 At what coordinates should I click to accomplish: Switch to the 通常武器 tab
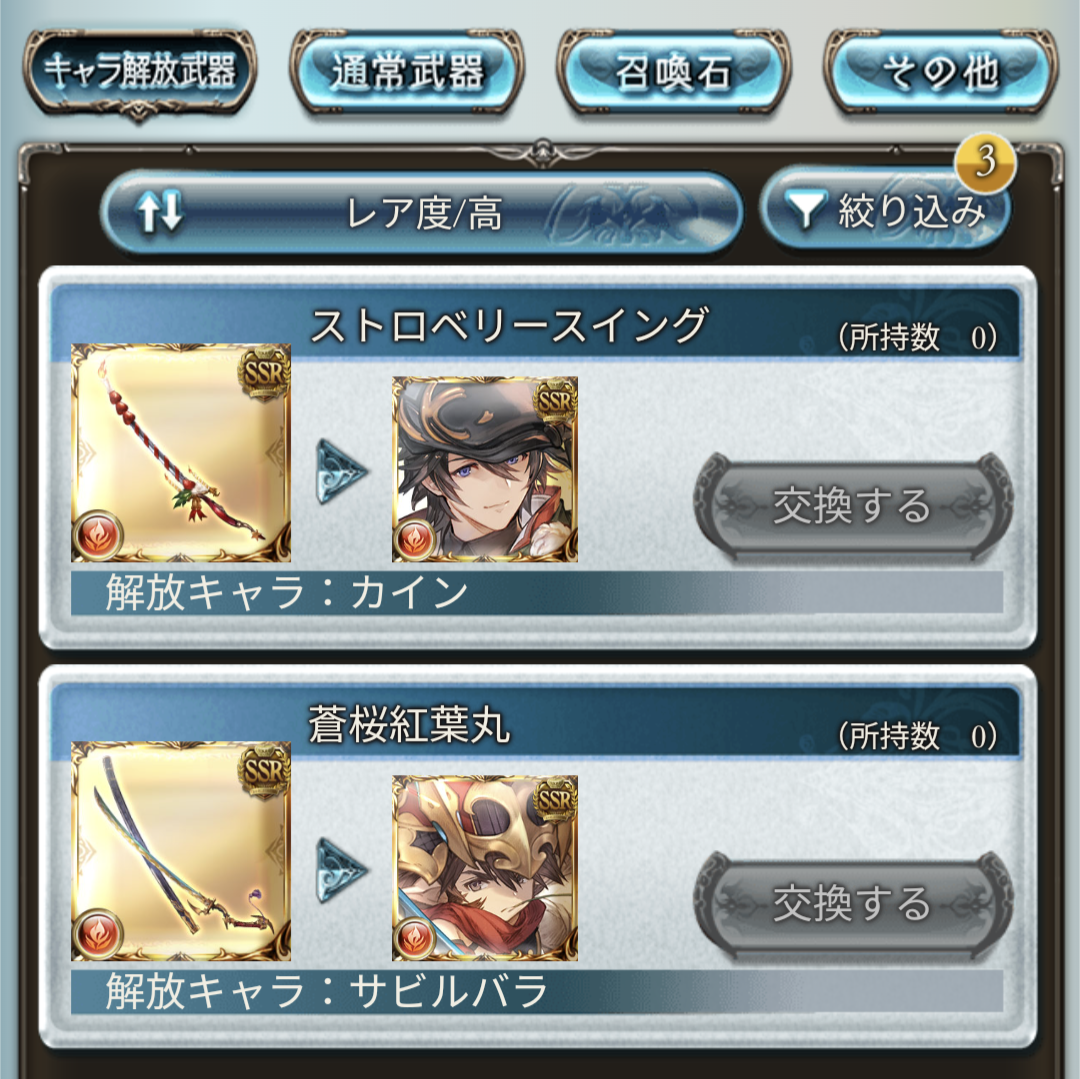[x=407, y=72]
